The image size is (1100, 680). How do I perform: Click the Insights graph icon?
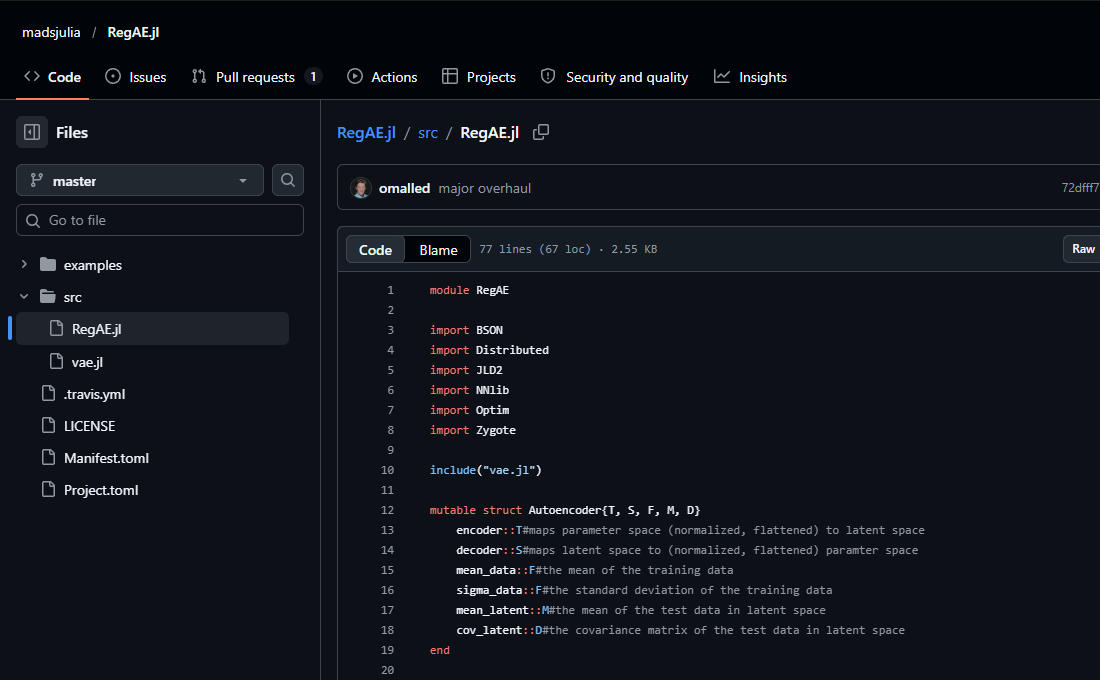tap(722, 76)
